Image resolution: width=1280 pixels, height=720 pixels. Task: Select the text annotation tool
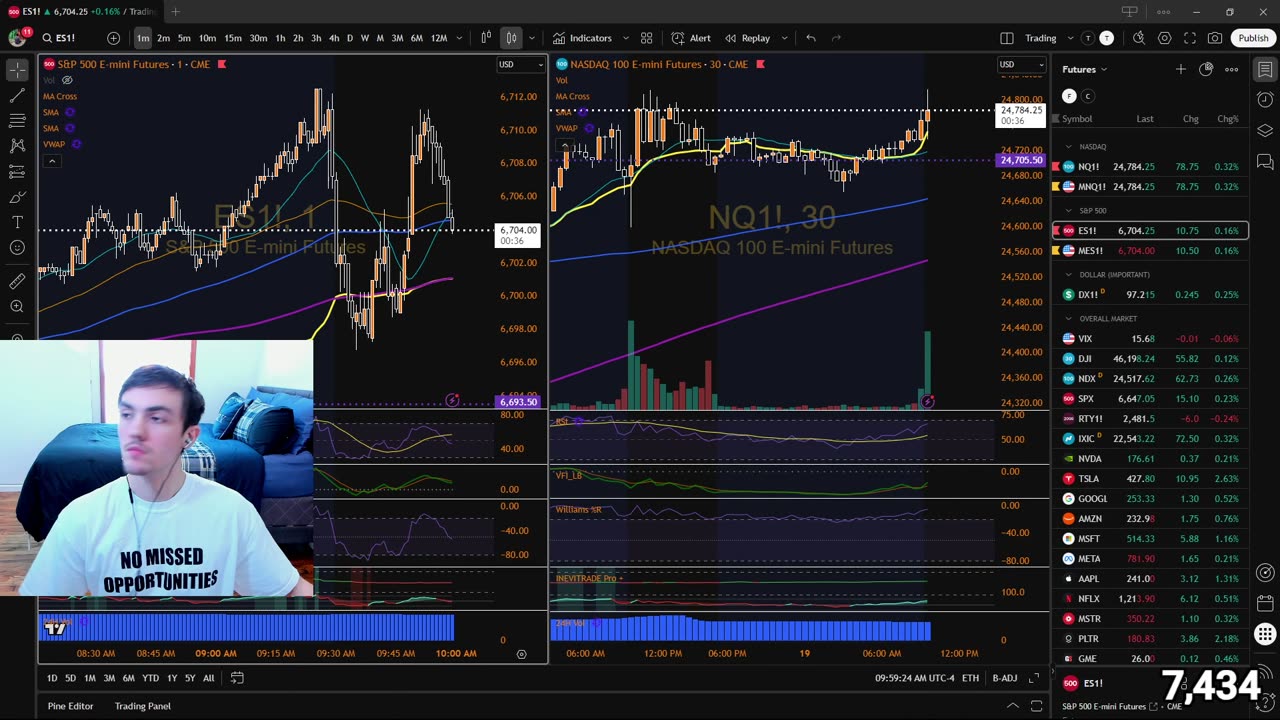click(17, 222)
